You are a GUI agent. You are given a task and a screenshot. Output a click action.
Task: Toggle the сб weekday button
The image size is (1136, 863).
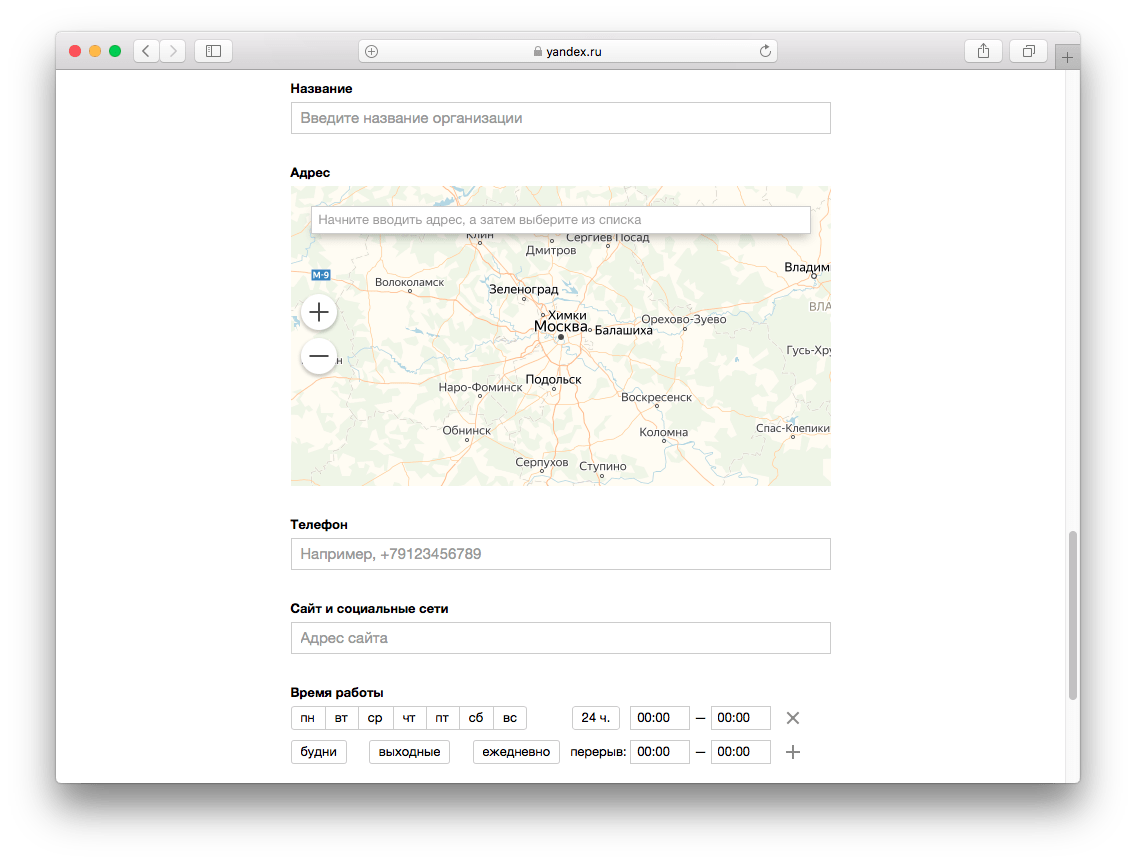pyautogui.click(x=476, y=718)
